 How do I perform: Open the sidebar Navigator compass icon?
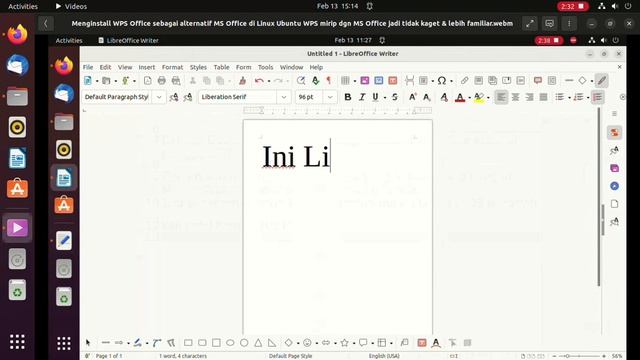pyautogui.click(x=614, y=186)
